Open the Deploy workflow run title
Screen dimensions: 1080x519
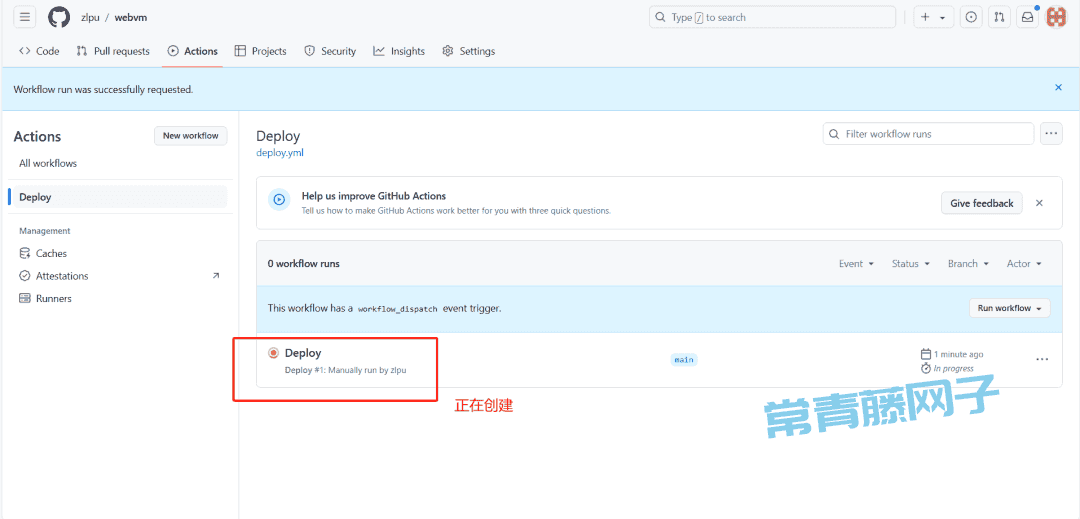303,352
